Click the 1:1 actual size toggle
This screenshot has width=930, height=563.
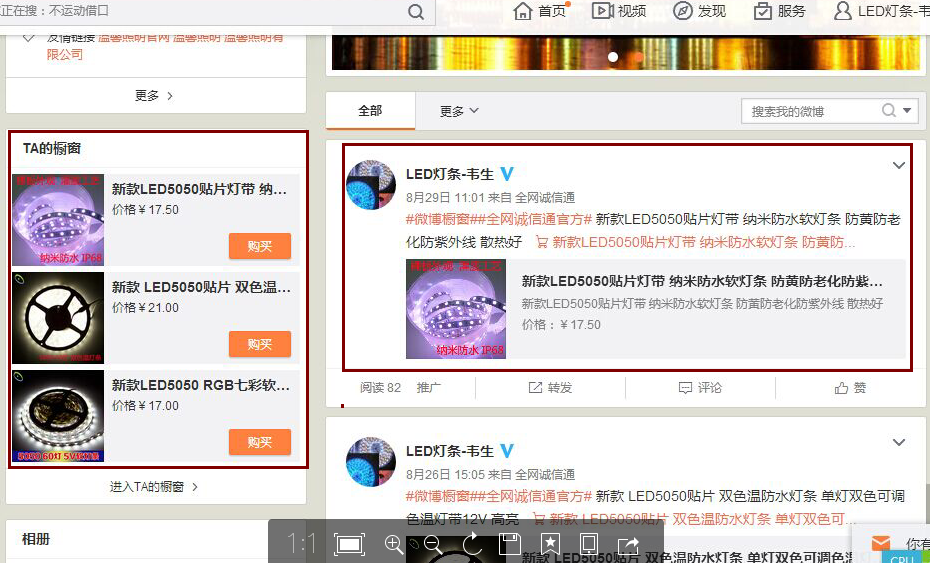pos(301,544)
